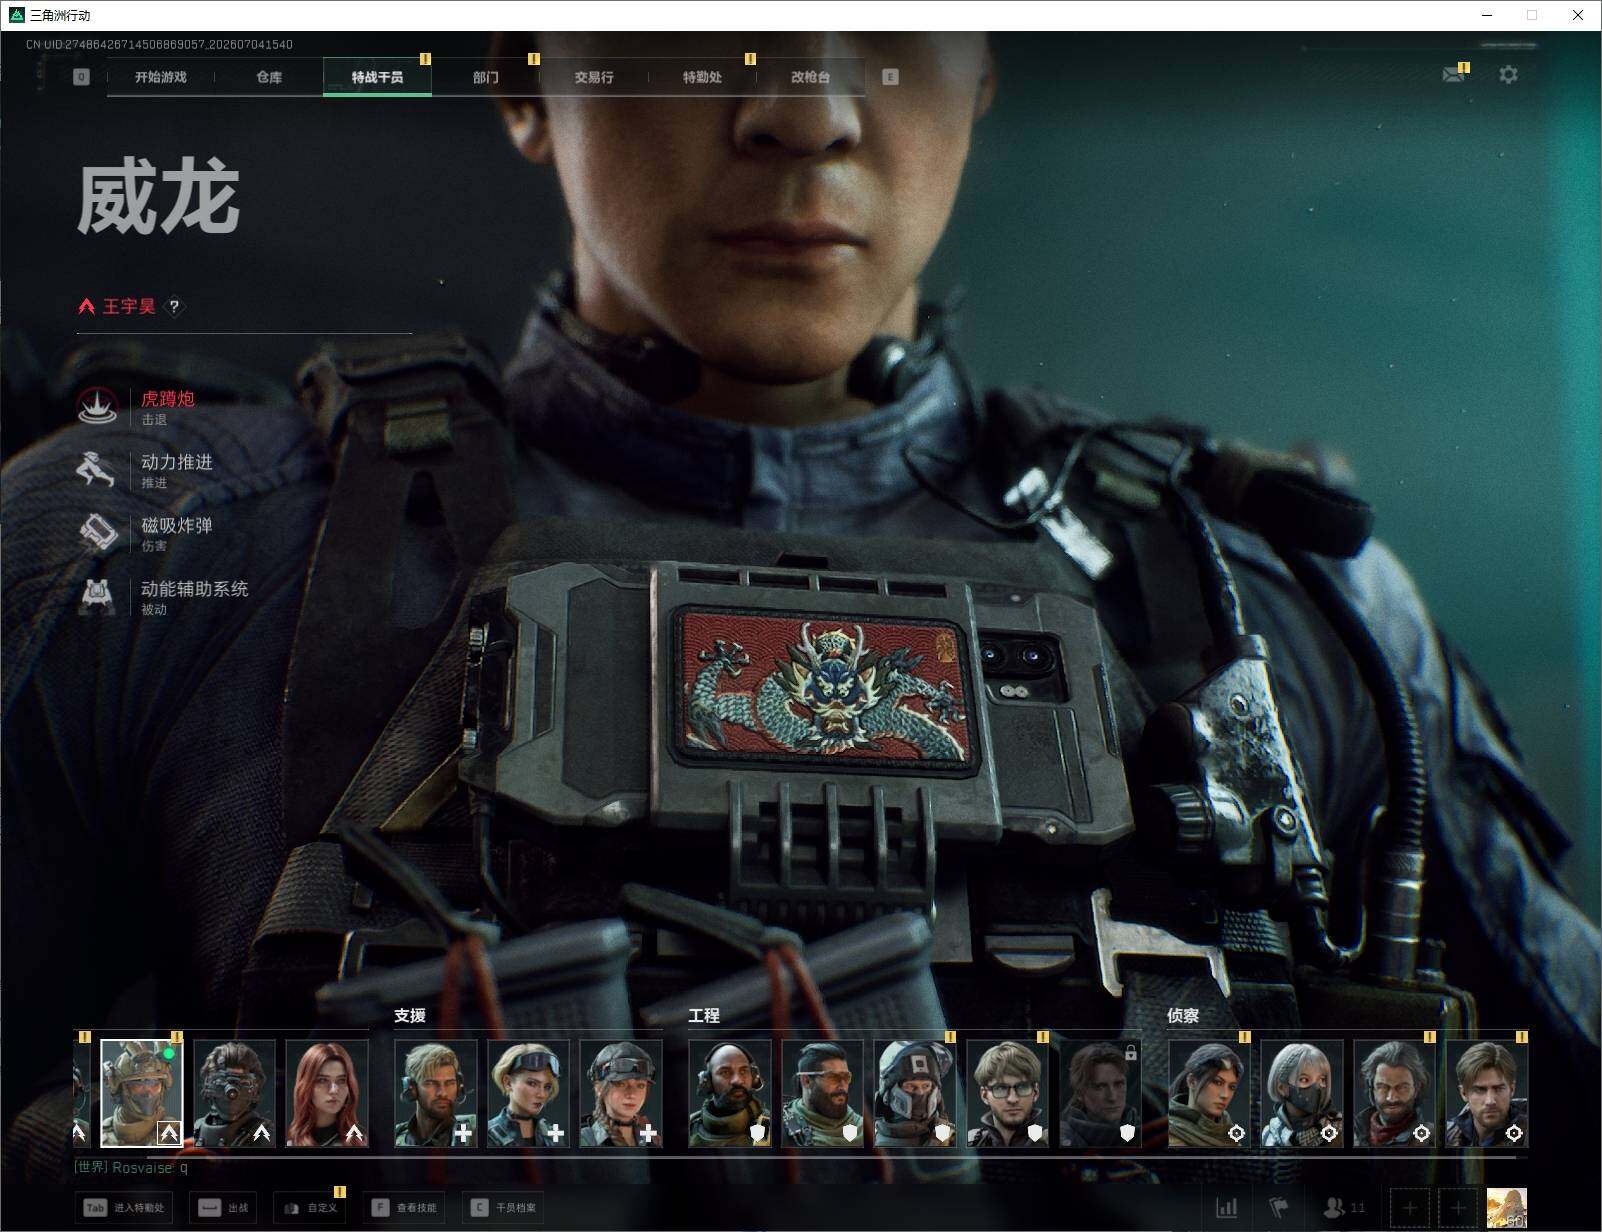1602x1232 pixels.
Task: Select the 虎蹲炮 skill icon
Action: point(98,407)
